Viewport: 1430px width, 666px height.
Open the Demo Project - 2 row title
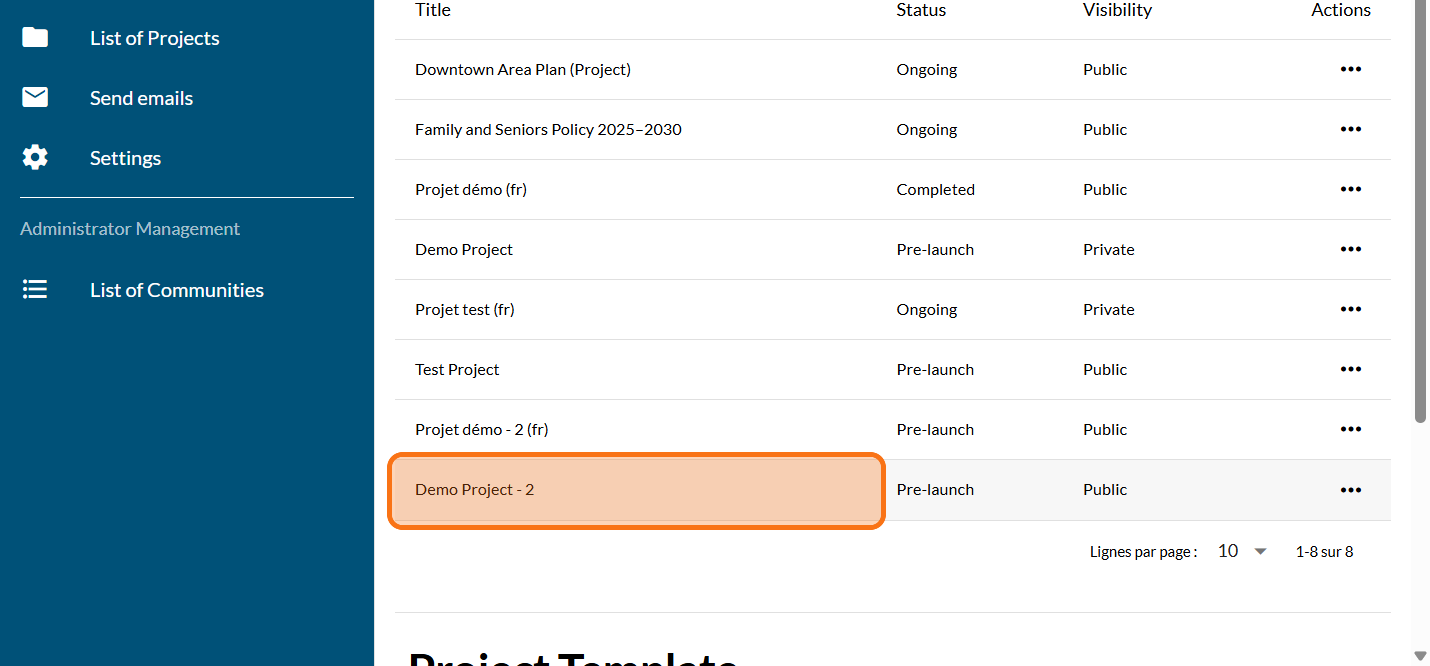coord(475,490)
